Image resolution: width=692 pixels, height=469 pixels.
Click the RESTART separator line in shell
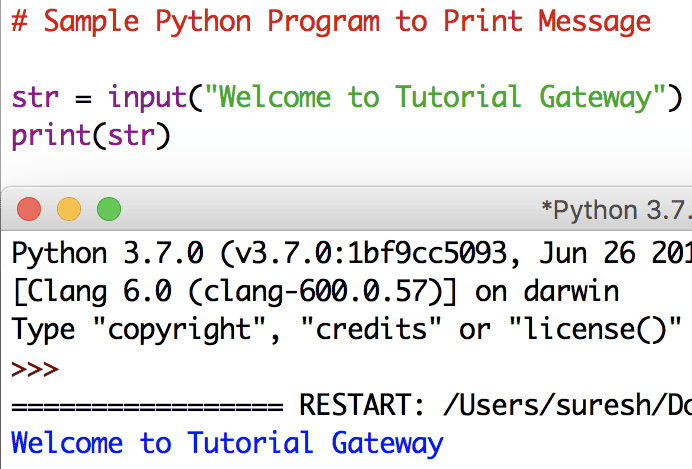(350, 406)
